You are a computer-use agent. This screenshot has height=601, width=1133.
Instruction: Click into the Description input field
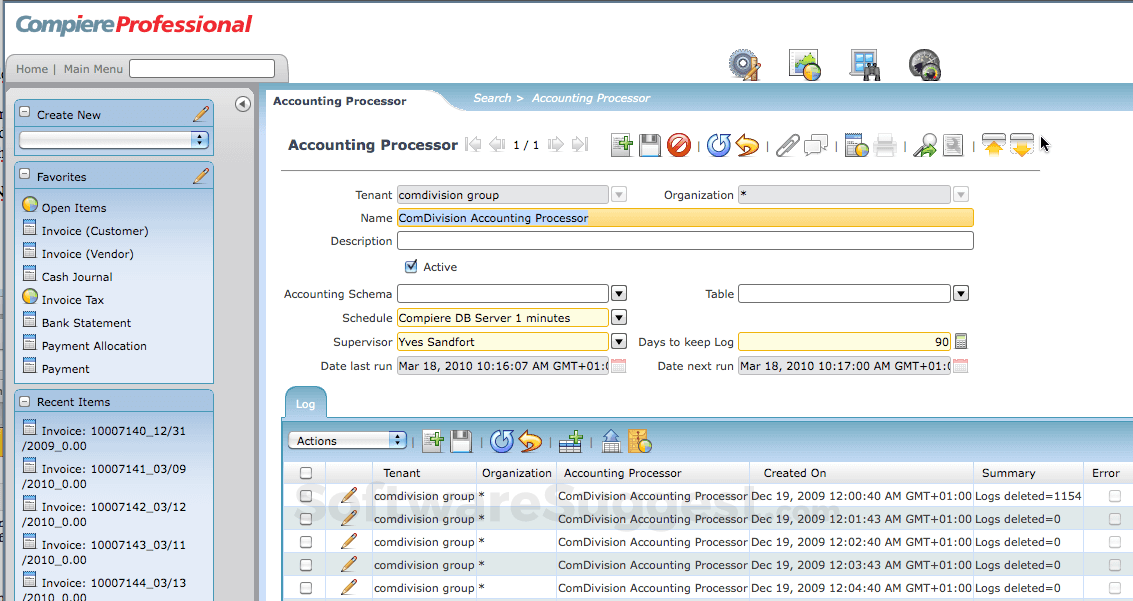click(x=684, y=241)
